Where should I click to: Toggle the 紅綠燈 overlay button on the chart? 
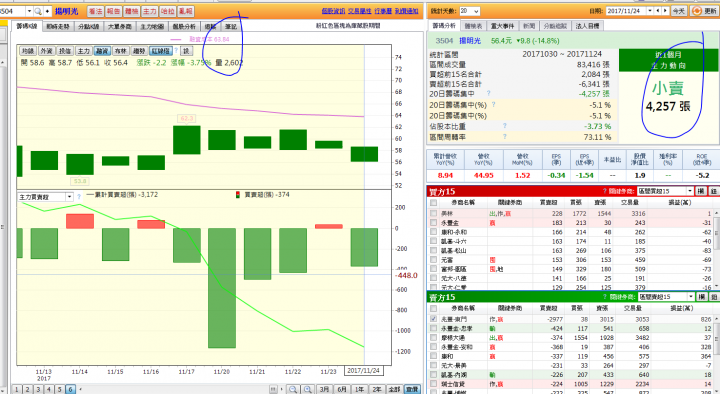tap(160, 51)
